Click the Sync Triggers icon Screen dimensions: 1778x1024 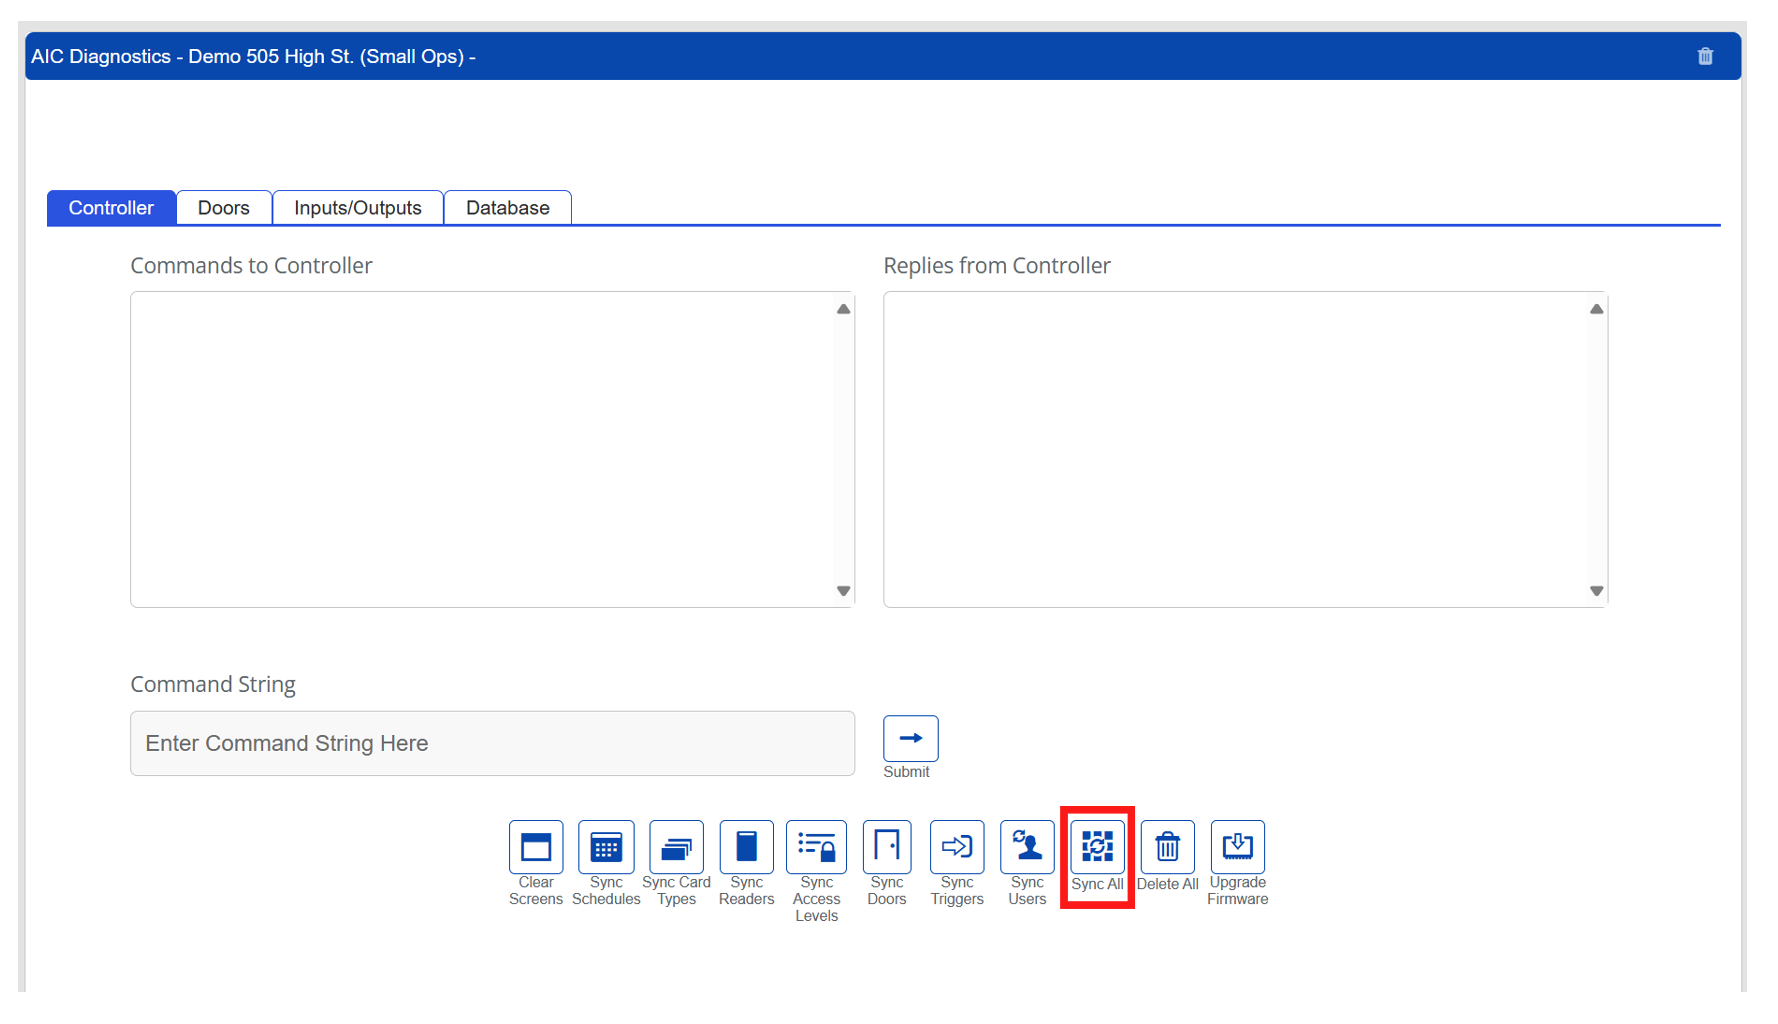957,847
